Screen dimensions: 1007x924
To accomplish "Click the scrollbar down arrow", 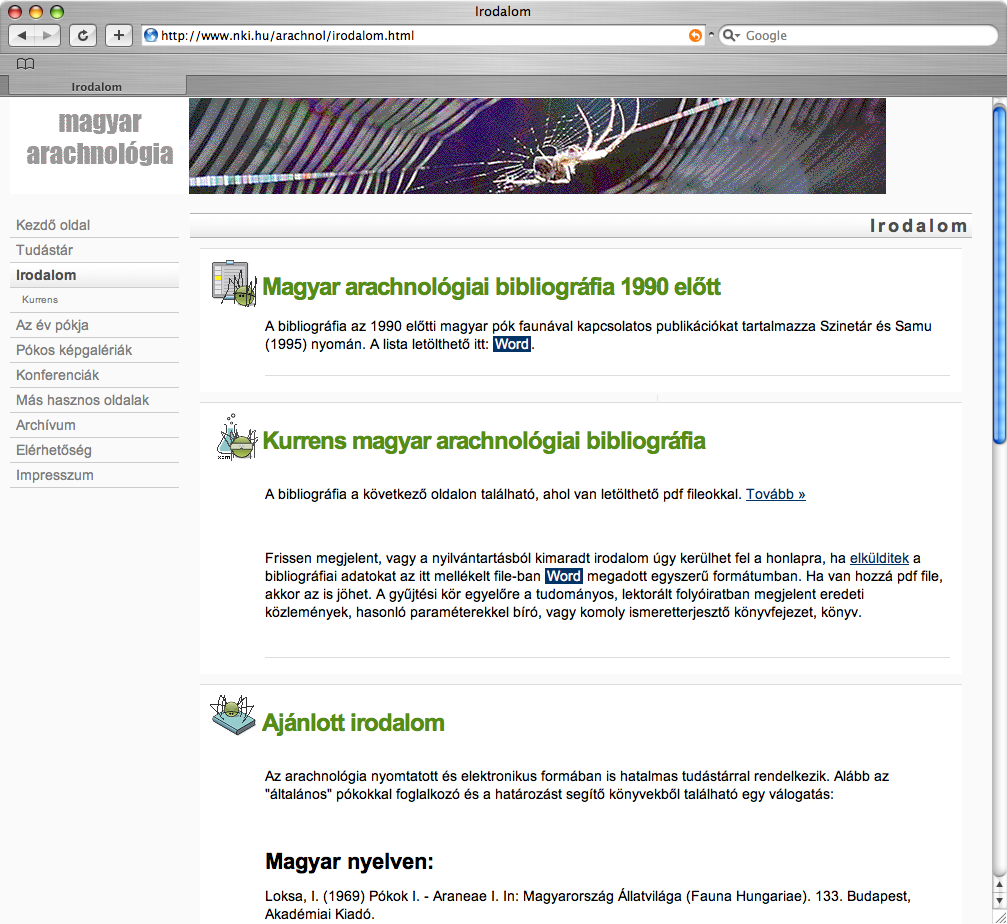I will pyautogui.click(x=999, y=901).
